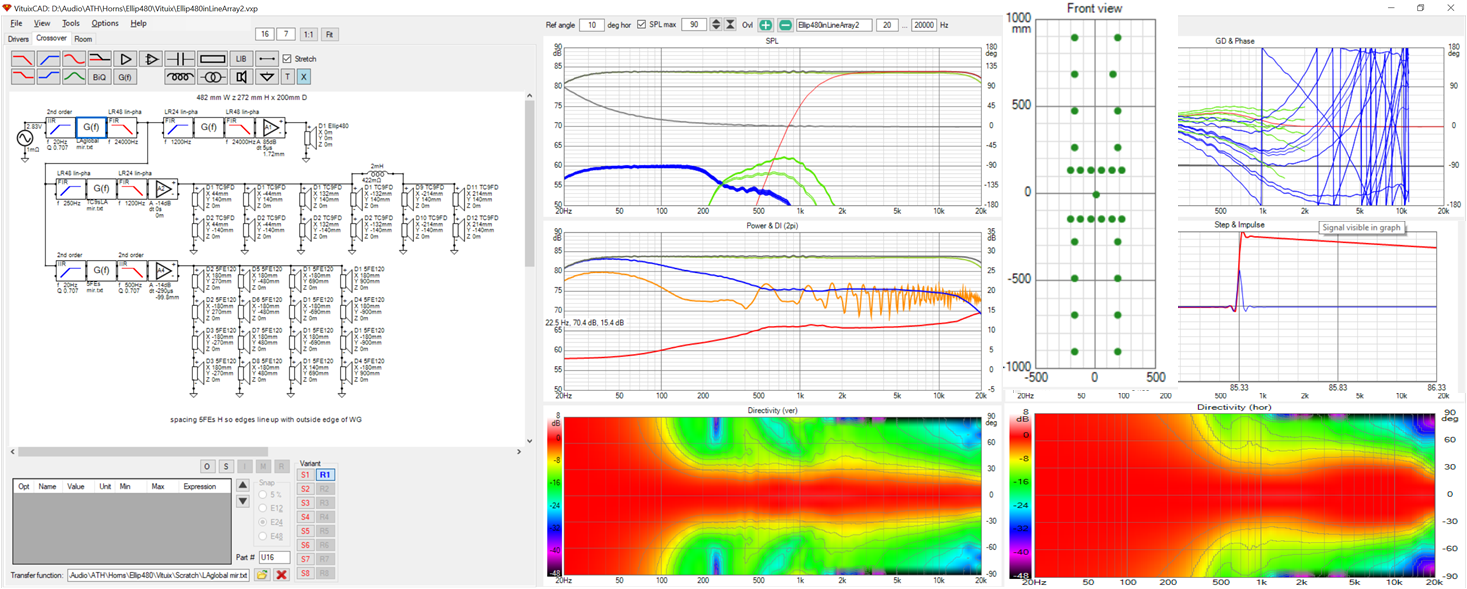This screenshot has width=1467, height=589.
Task: Add a wire connection element
Action: click(x=267, y=59)
